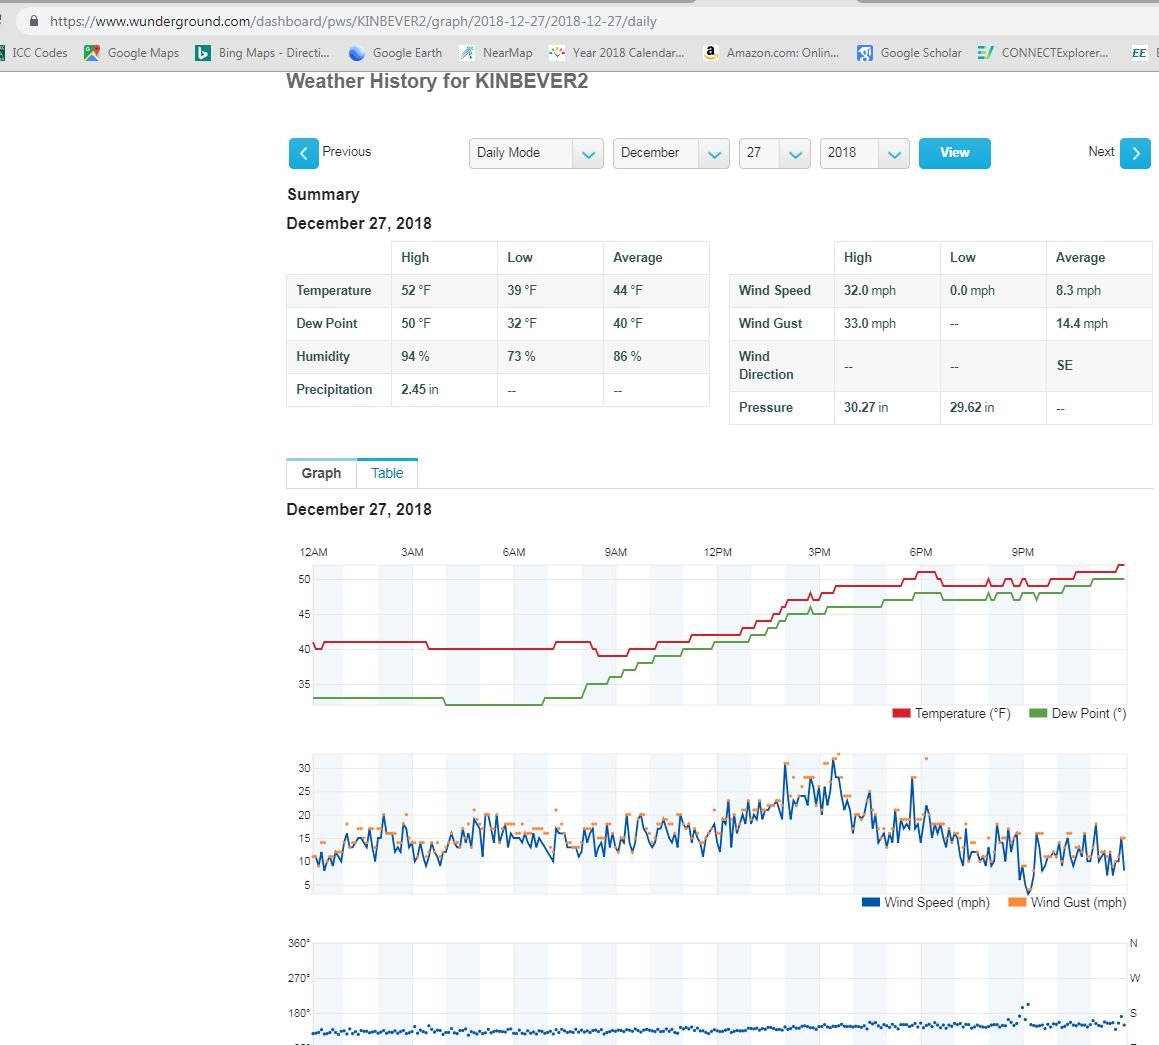Toggle Dew Point green legend swatch
The height and width of the screenshot is (1045, 1159).
click(1038, 713)
